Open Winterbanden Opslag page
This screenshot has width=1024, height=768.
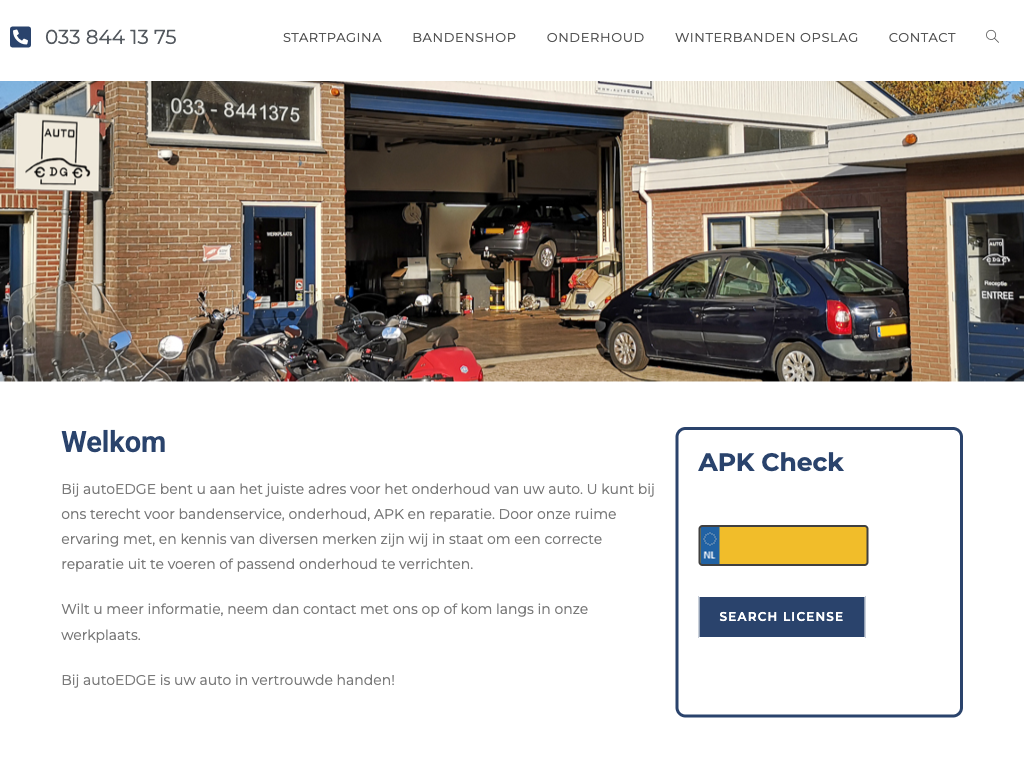pos(766,38)
